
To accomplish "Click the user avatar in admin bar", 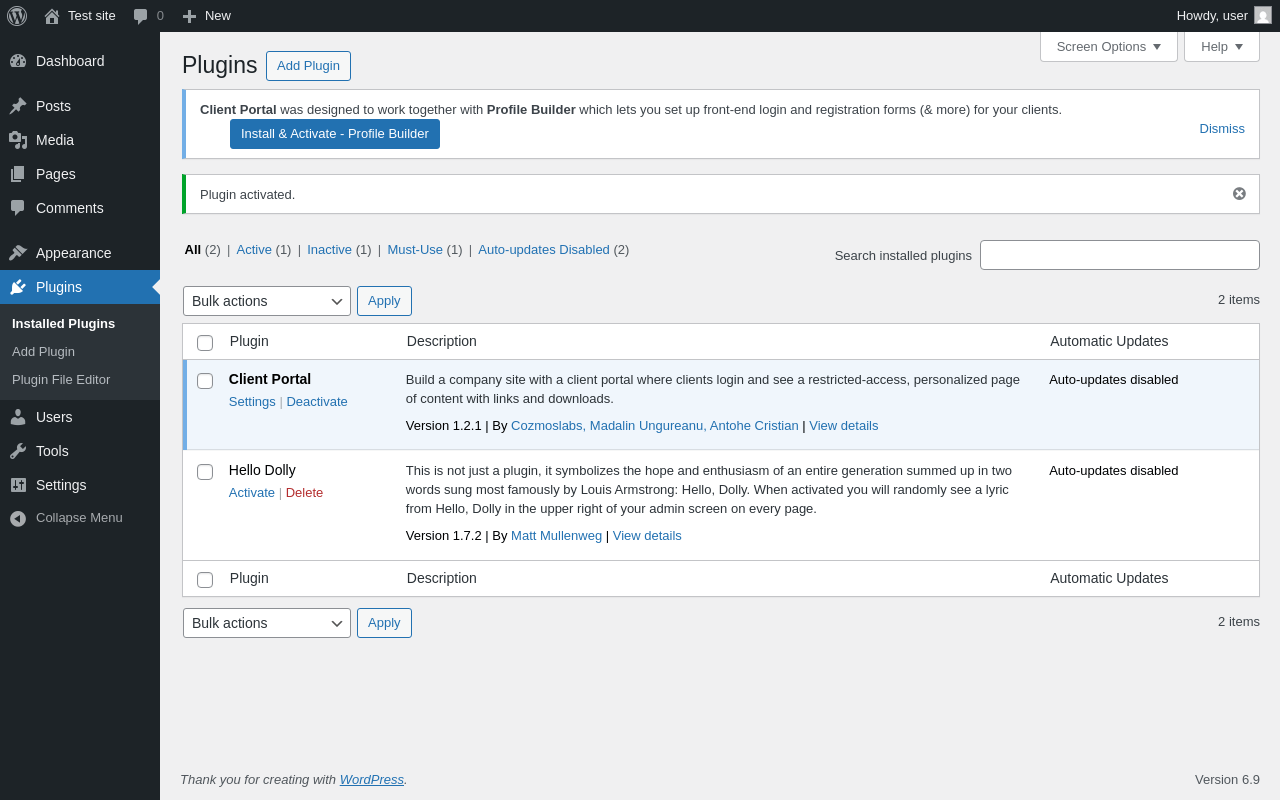I will pos(1263,15).
